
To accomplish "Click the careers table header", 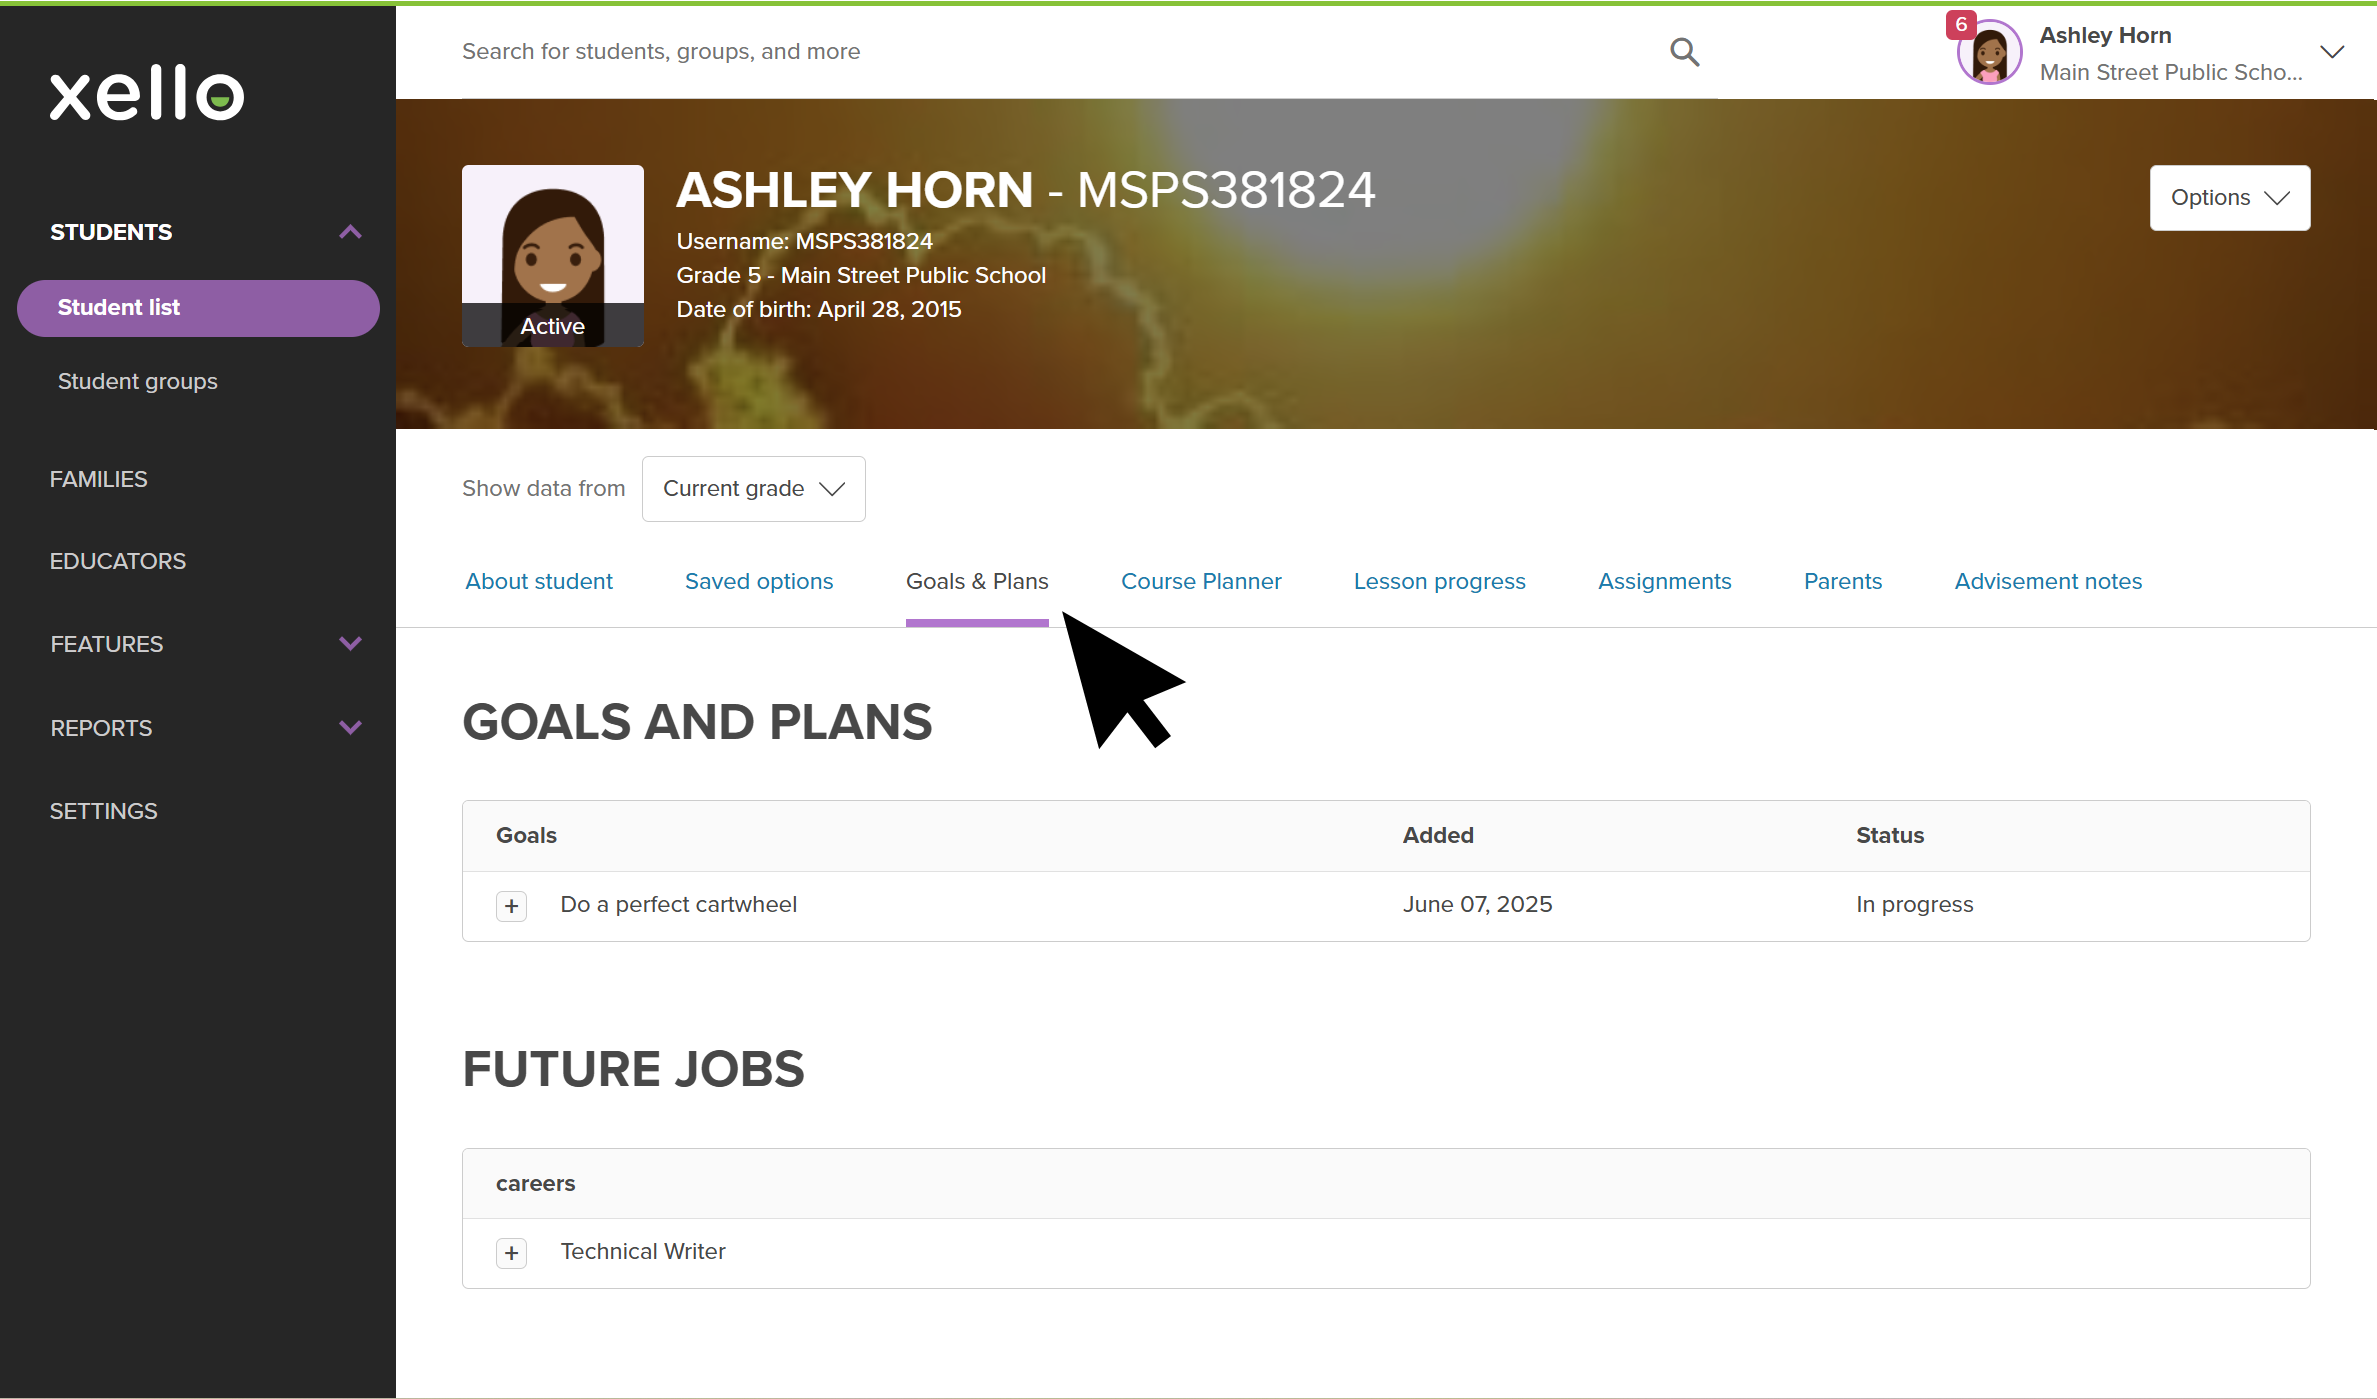I will click(x=535, y=1183).
